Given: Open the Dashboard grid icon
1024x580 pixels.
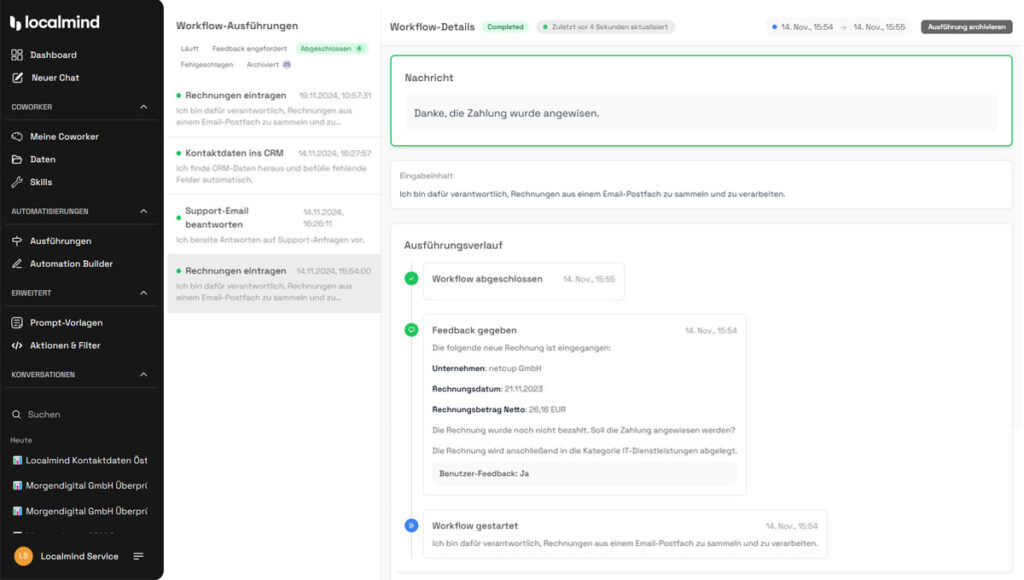Looking at the screenshot, I should (17, 55).
